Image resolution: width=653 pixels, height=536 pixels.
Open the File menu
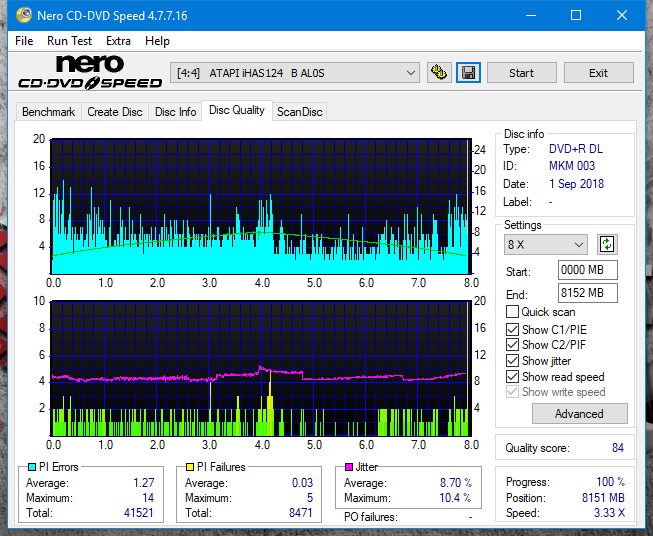(24, 41)
